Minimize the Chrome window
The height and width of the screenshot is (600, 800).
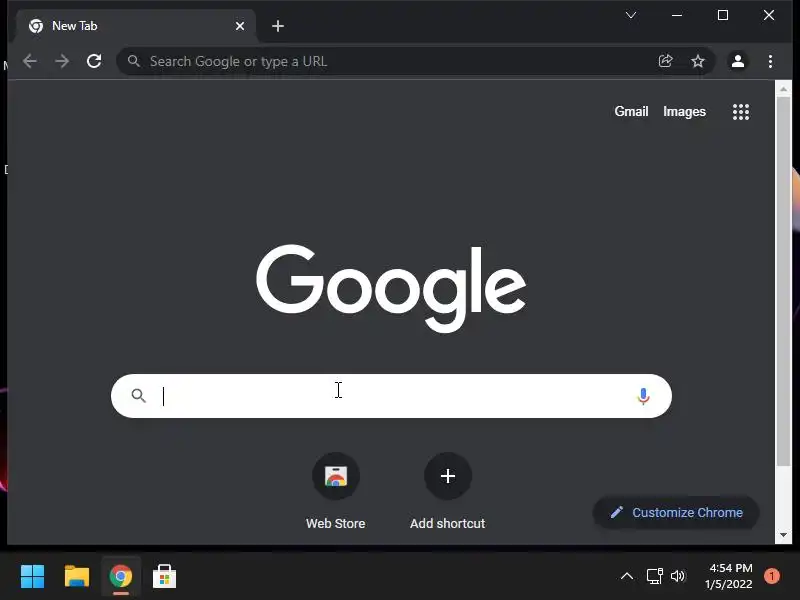coord(677,15)
